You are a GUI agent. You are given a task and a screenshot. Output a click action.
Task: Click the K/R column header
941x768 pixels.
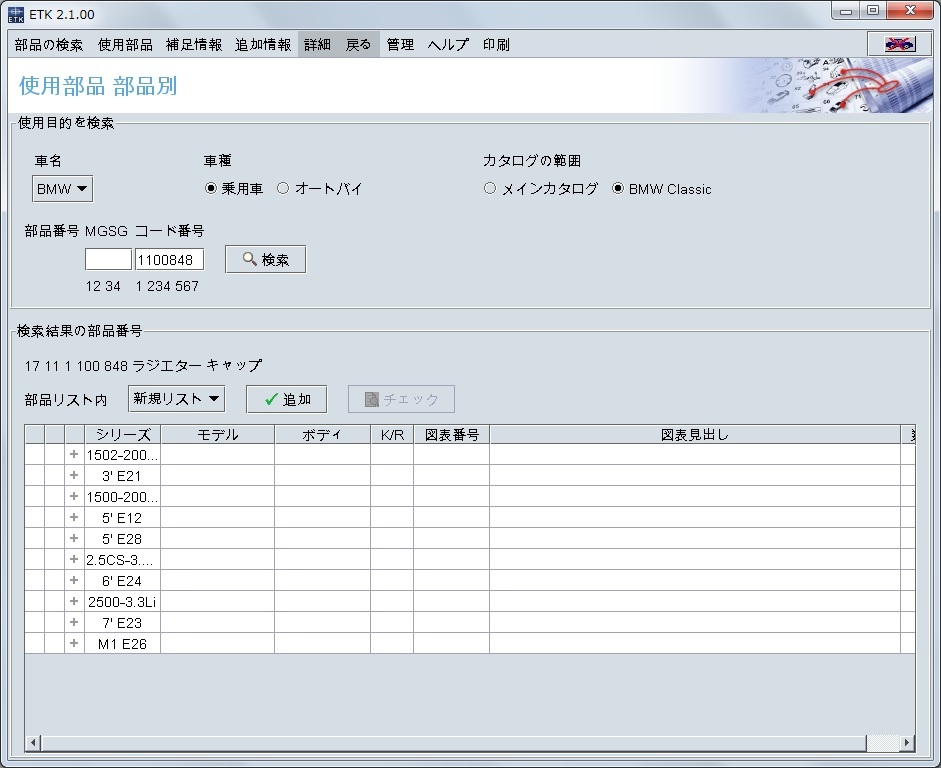[392, 434]
